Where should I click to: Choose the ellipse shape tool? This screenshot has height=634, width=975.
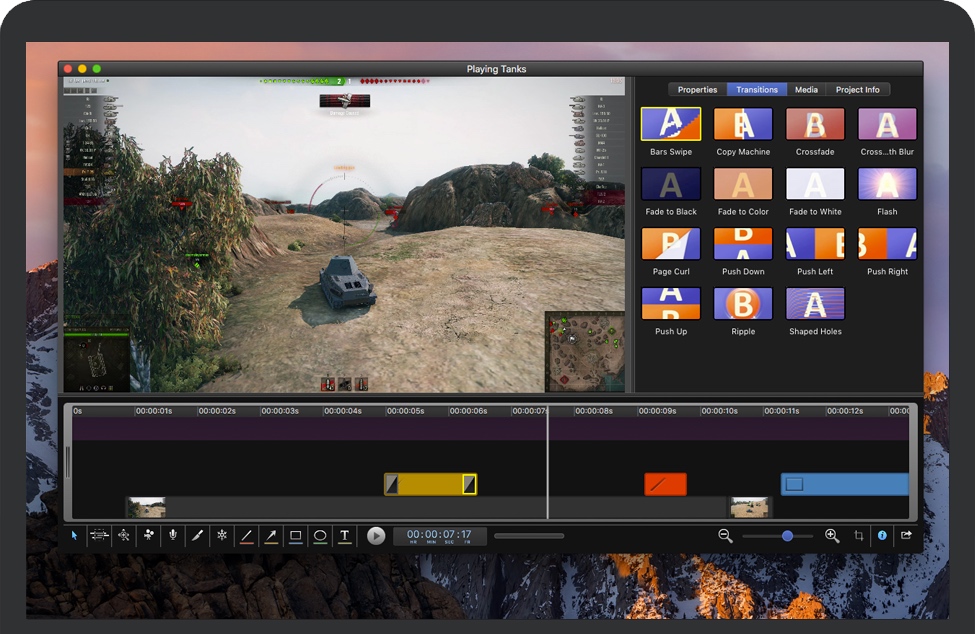pos(320,536)
